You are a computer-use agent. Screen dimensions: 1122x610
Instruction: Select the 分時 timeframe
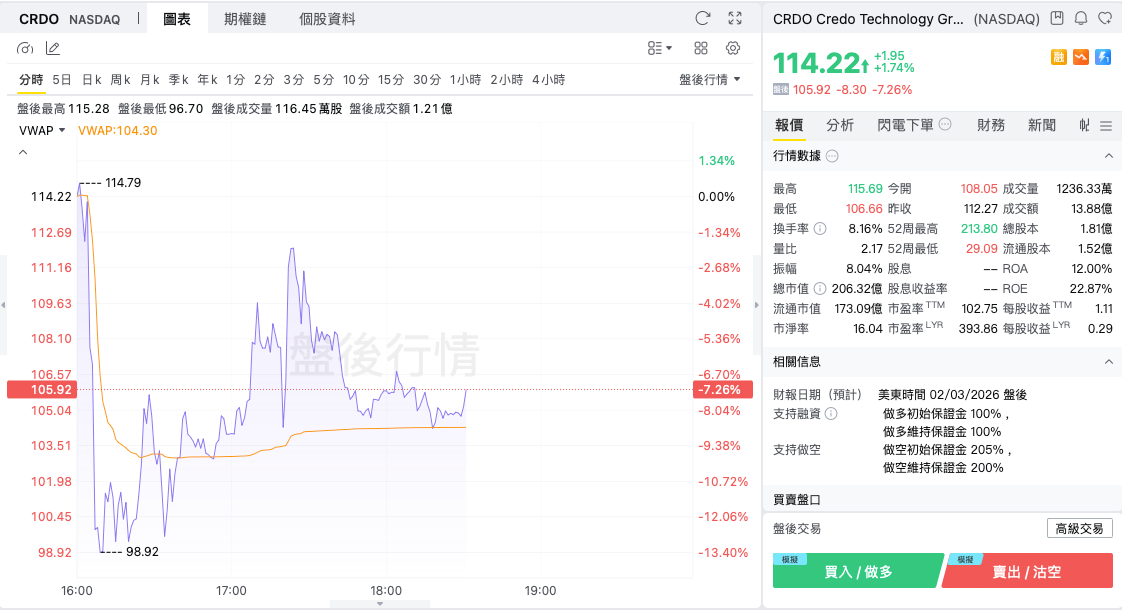[x=31, y=79]
